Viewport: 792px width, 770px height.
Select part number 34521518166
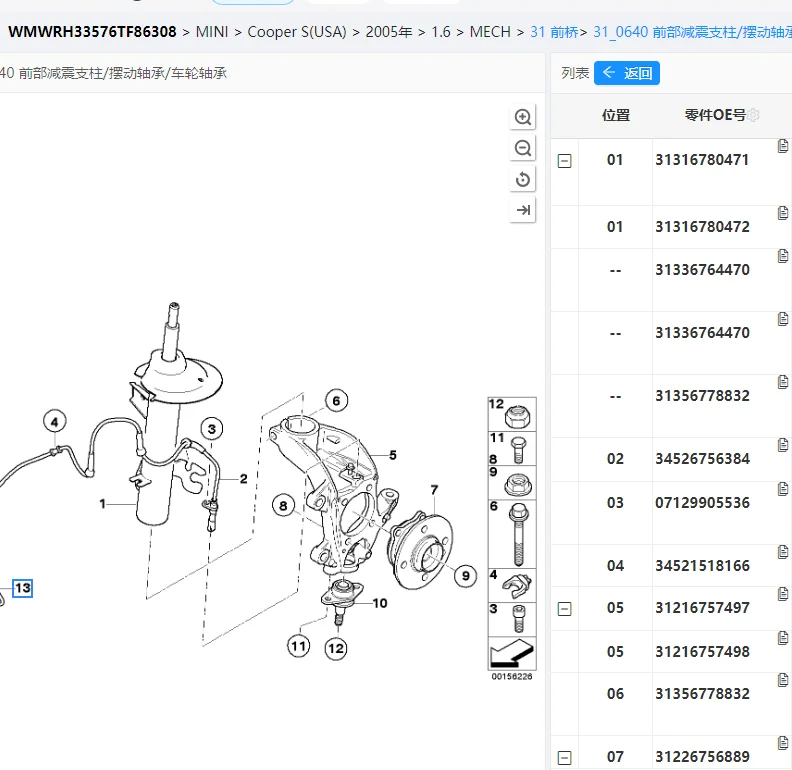[x=702, y=566]
